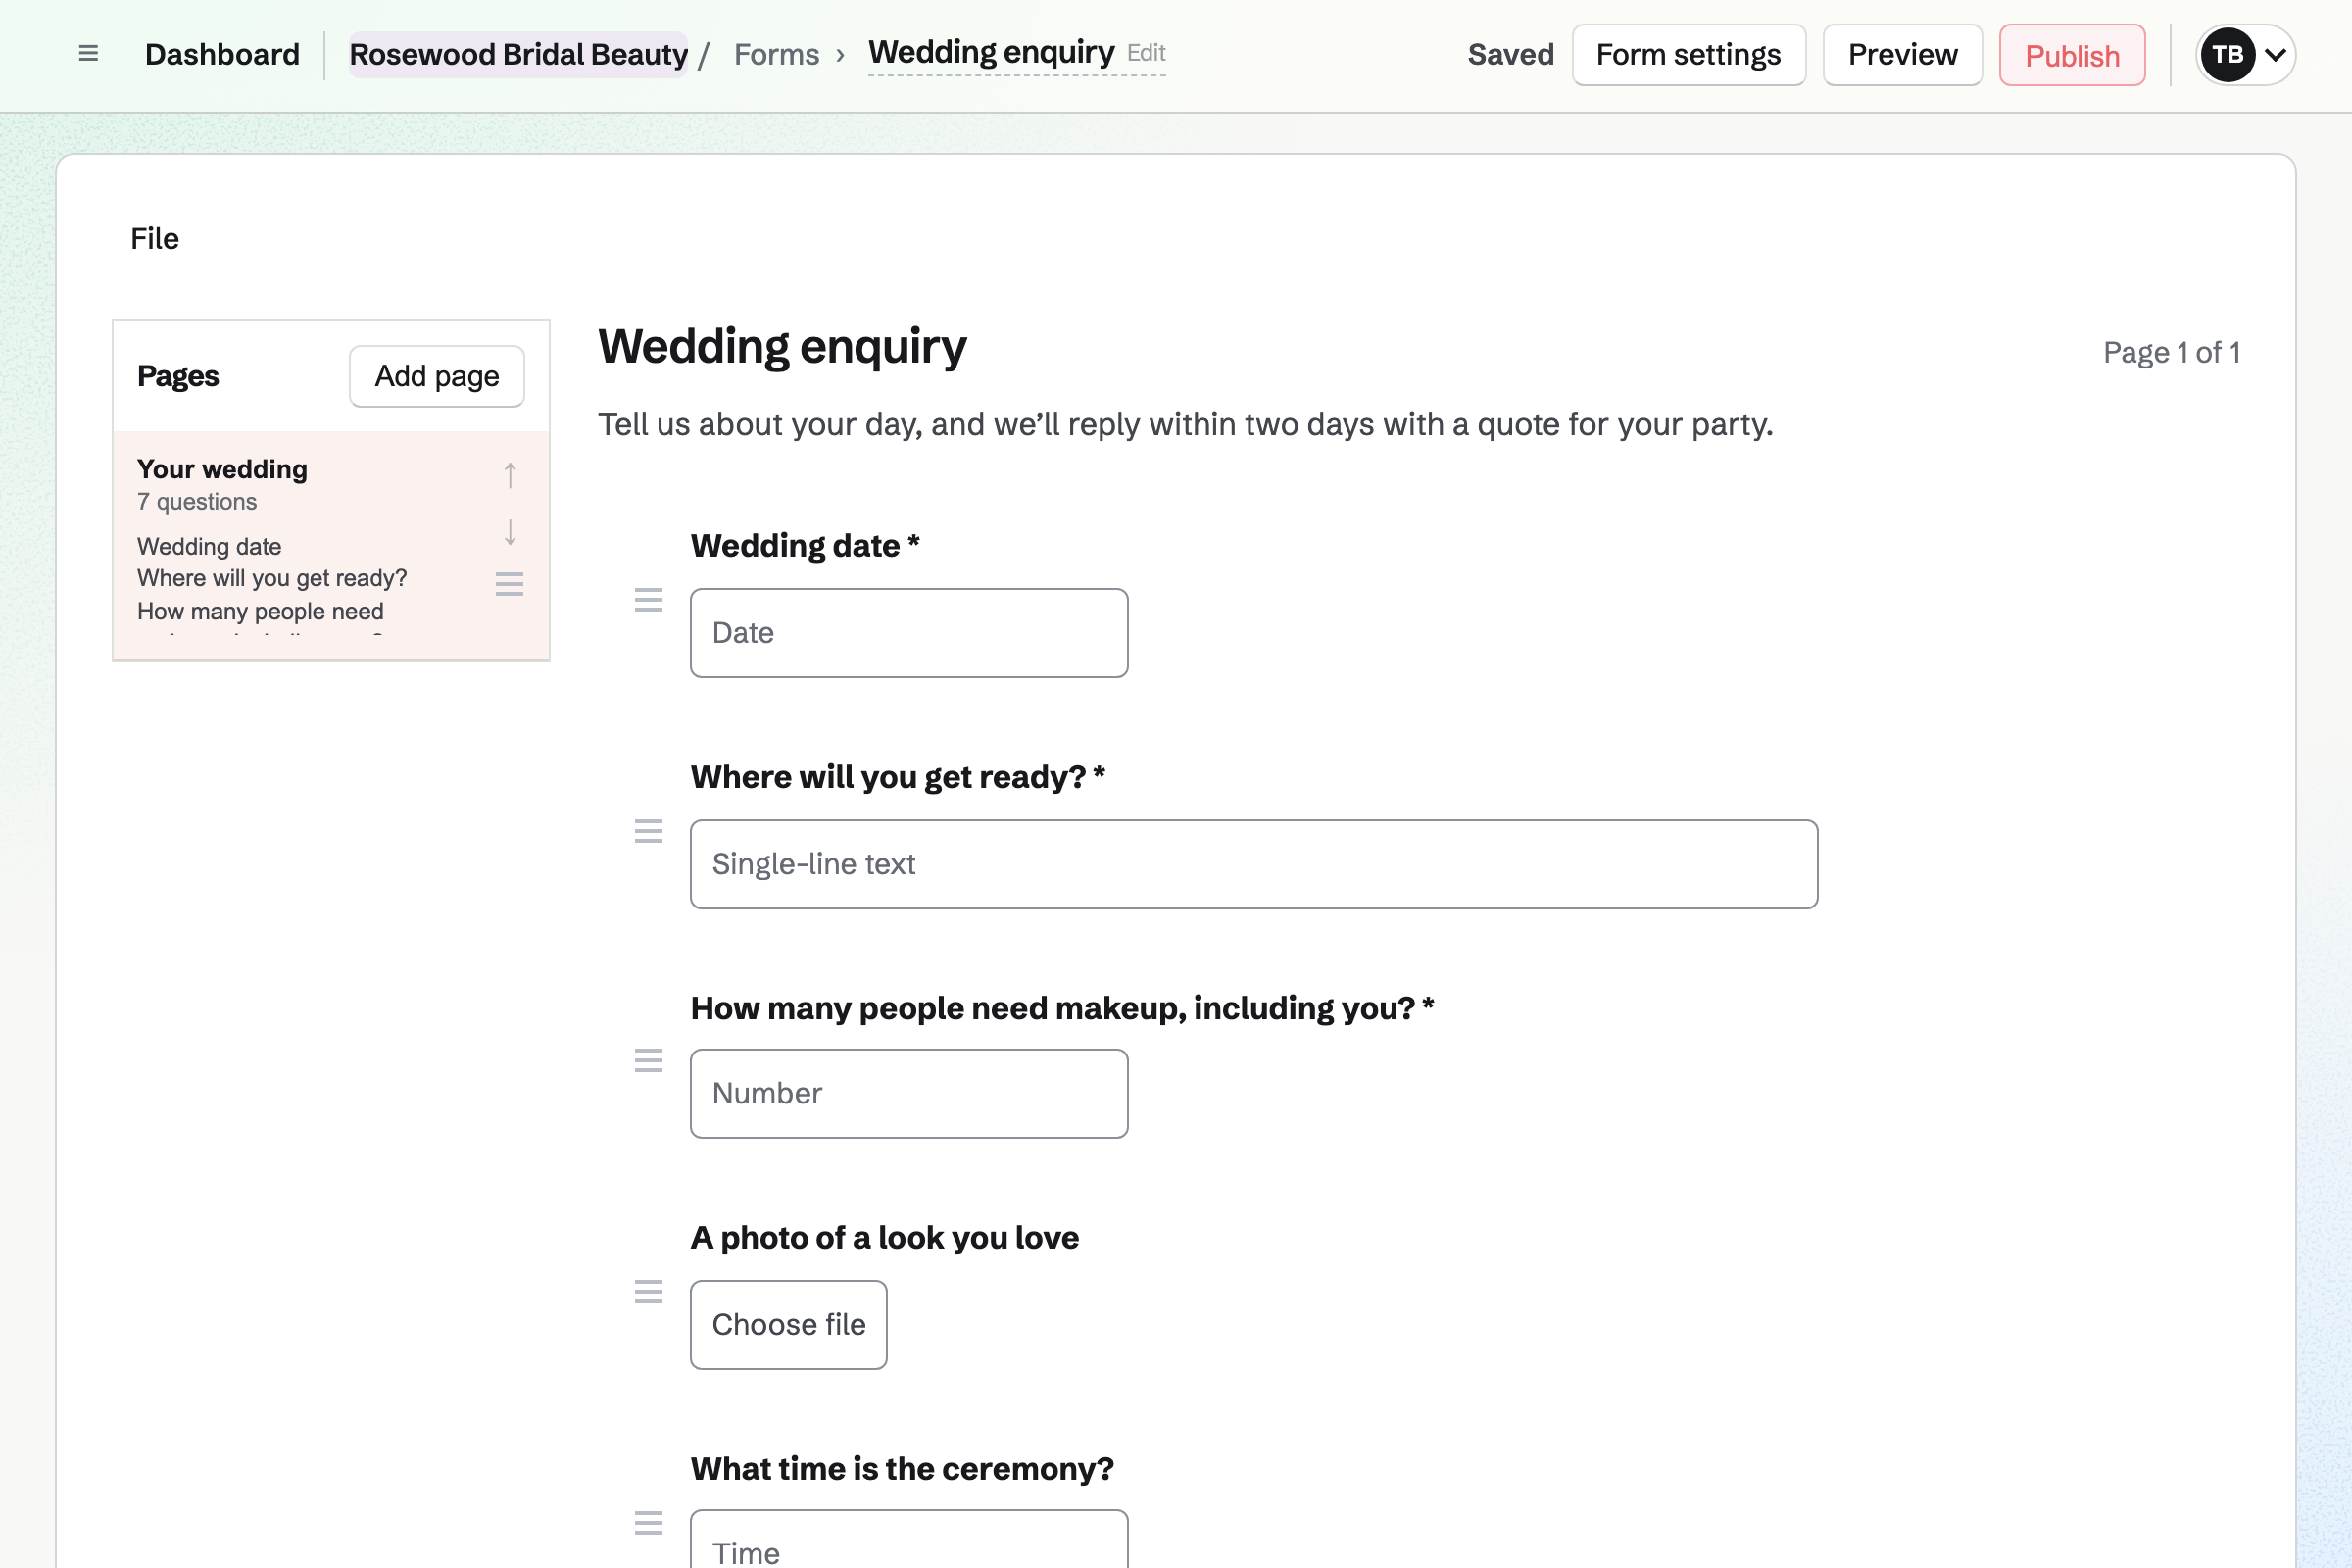Click drag handle beside Wedding date question
Screen dimensions: 2352x1568
pyautogui.click(x=649, y=600)
